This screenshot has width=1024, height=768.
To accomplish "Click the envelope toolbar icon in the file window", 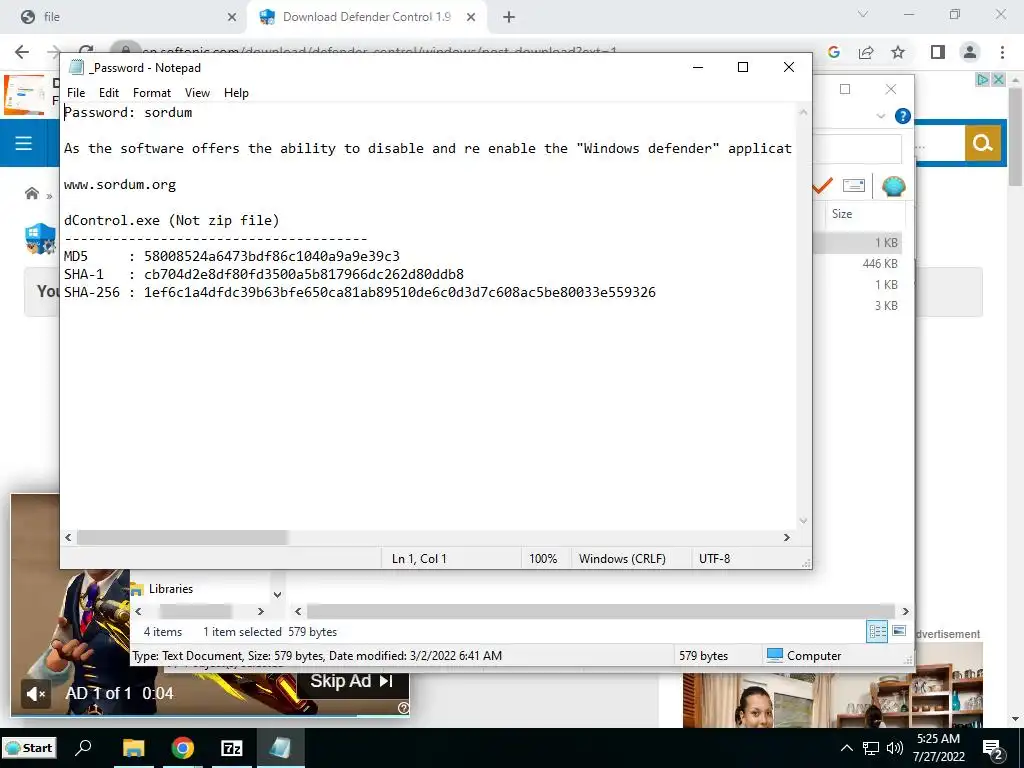I will [854, 186].
